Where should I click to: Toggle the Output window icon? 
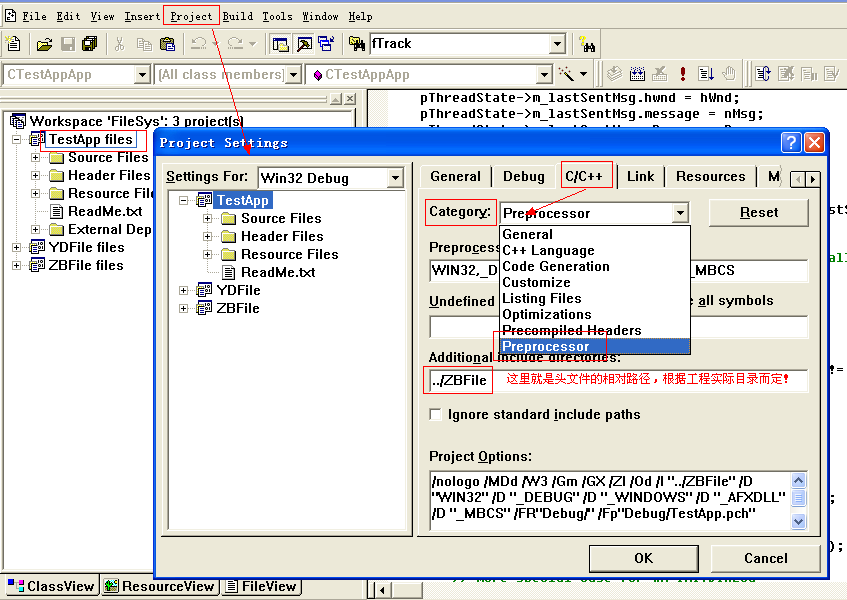(x=304, y=44)
